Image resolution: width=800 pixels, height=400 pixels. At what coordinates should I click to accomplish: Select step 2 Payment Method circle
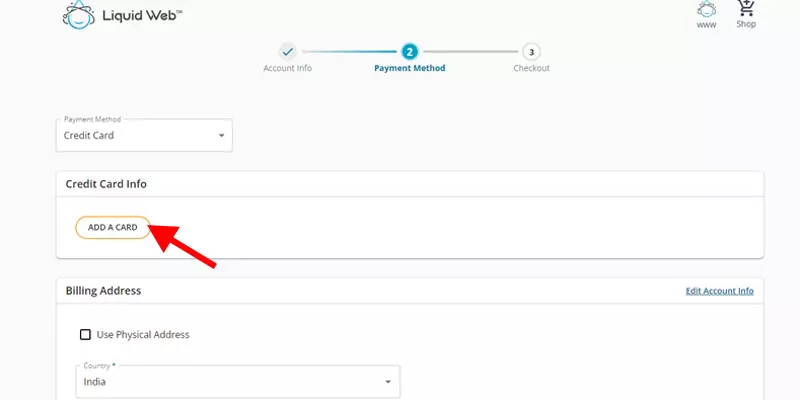click(x=409, y=52)
